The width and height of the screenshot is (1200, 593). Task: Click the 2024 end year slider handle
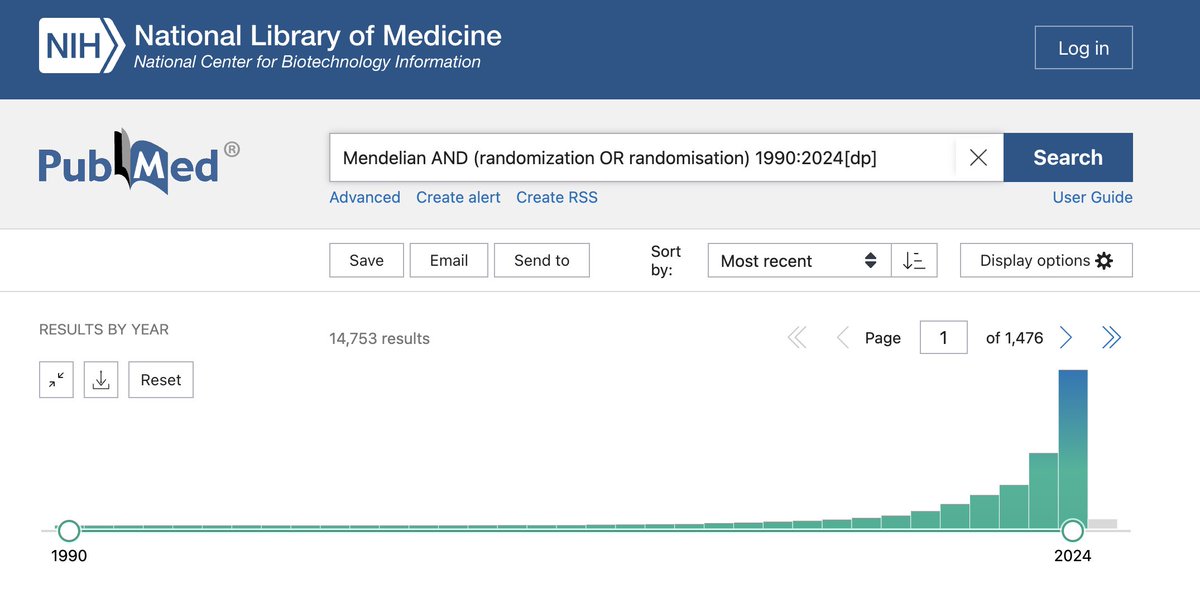1073,530
